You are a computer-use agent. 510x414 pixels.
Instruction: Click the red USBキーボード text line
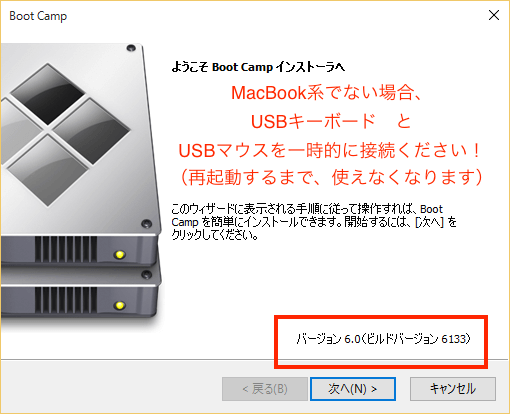(x=331, y=121)
